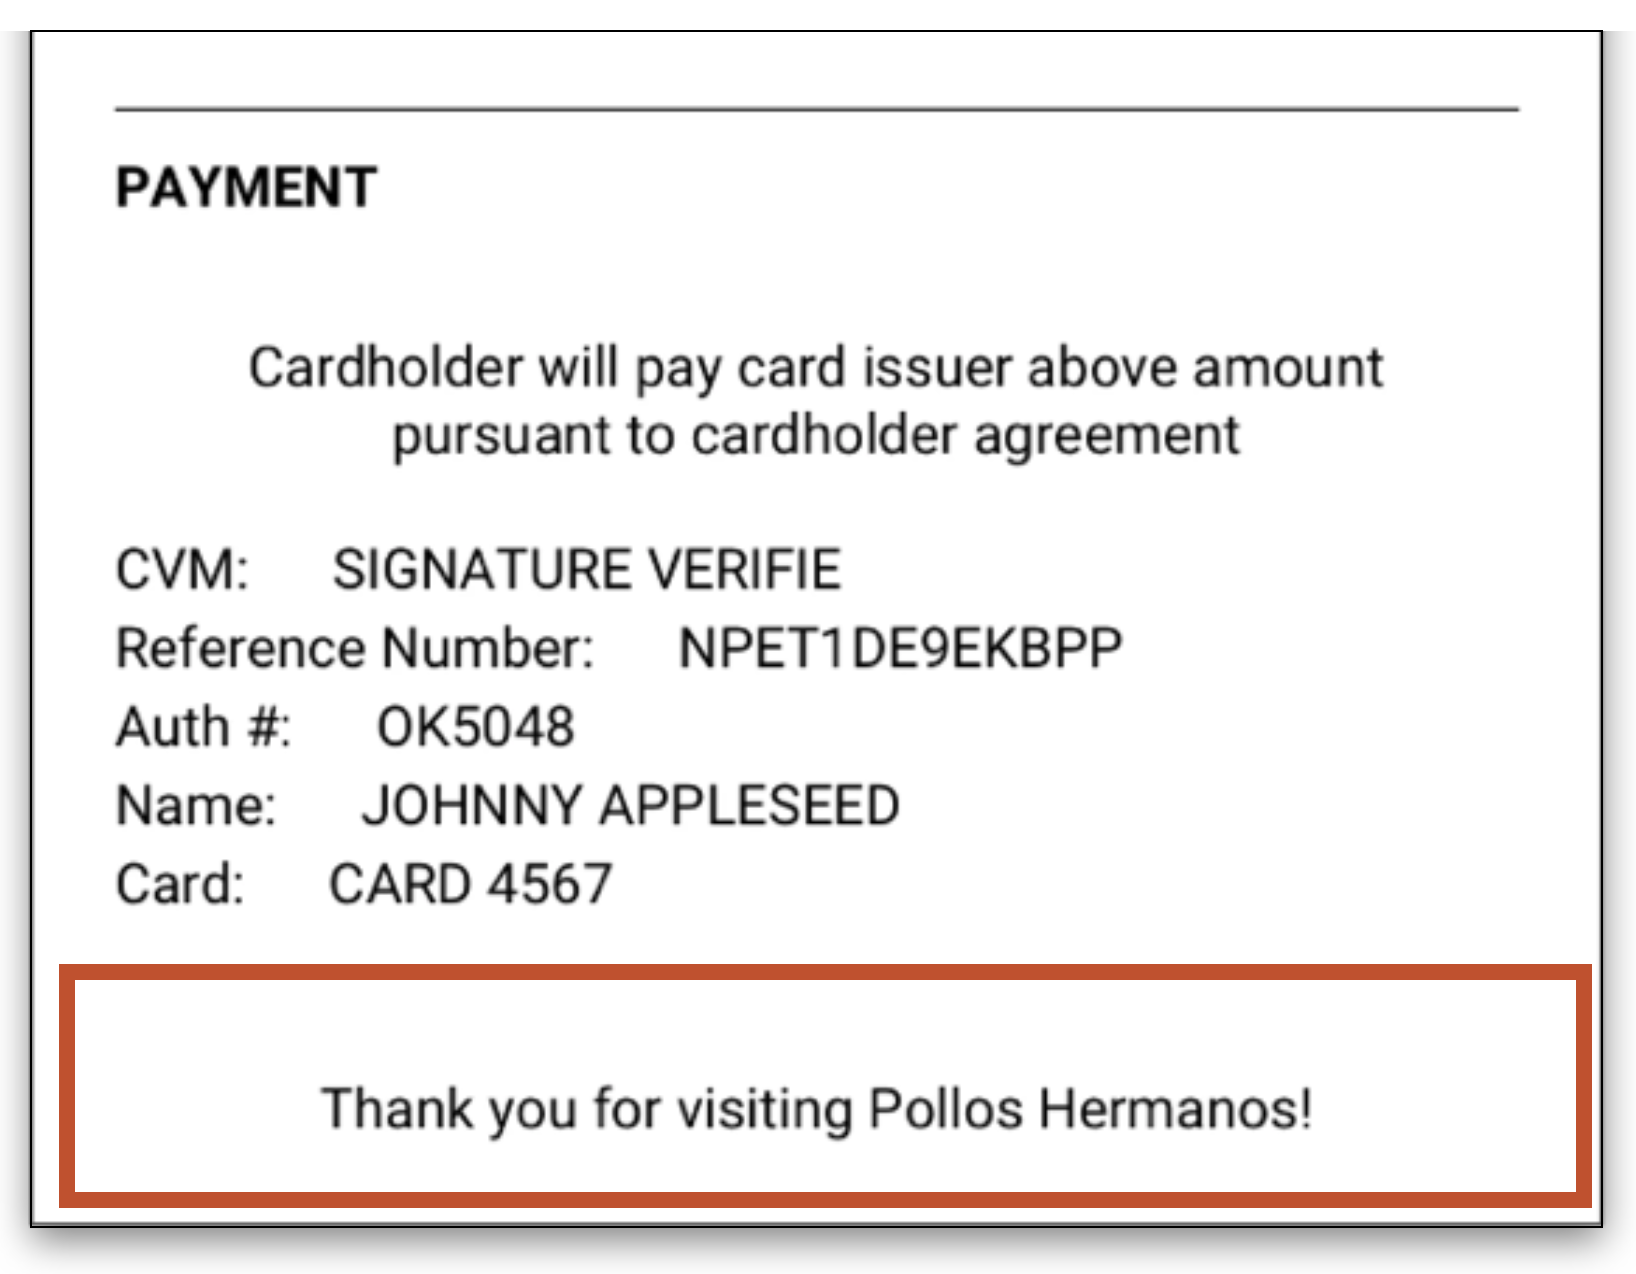
Task: Click the word Cardholder in agreement text
Action: [x=386, y=367]
